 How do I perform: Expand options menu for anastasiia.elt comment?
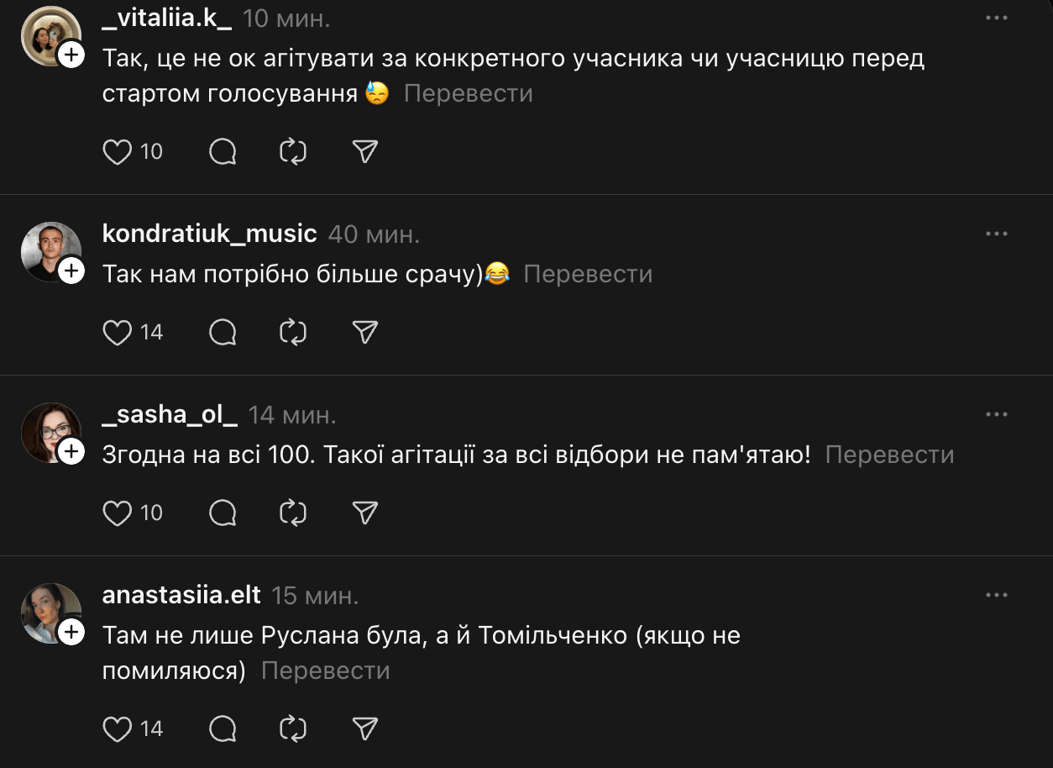pyautogui.click(x=996, y=595)
